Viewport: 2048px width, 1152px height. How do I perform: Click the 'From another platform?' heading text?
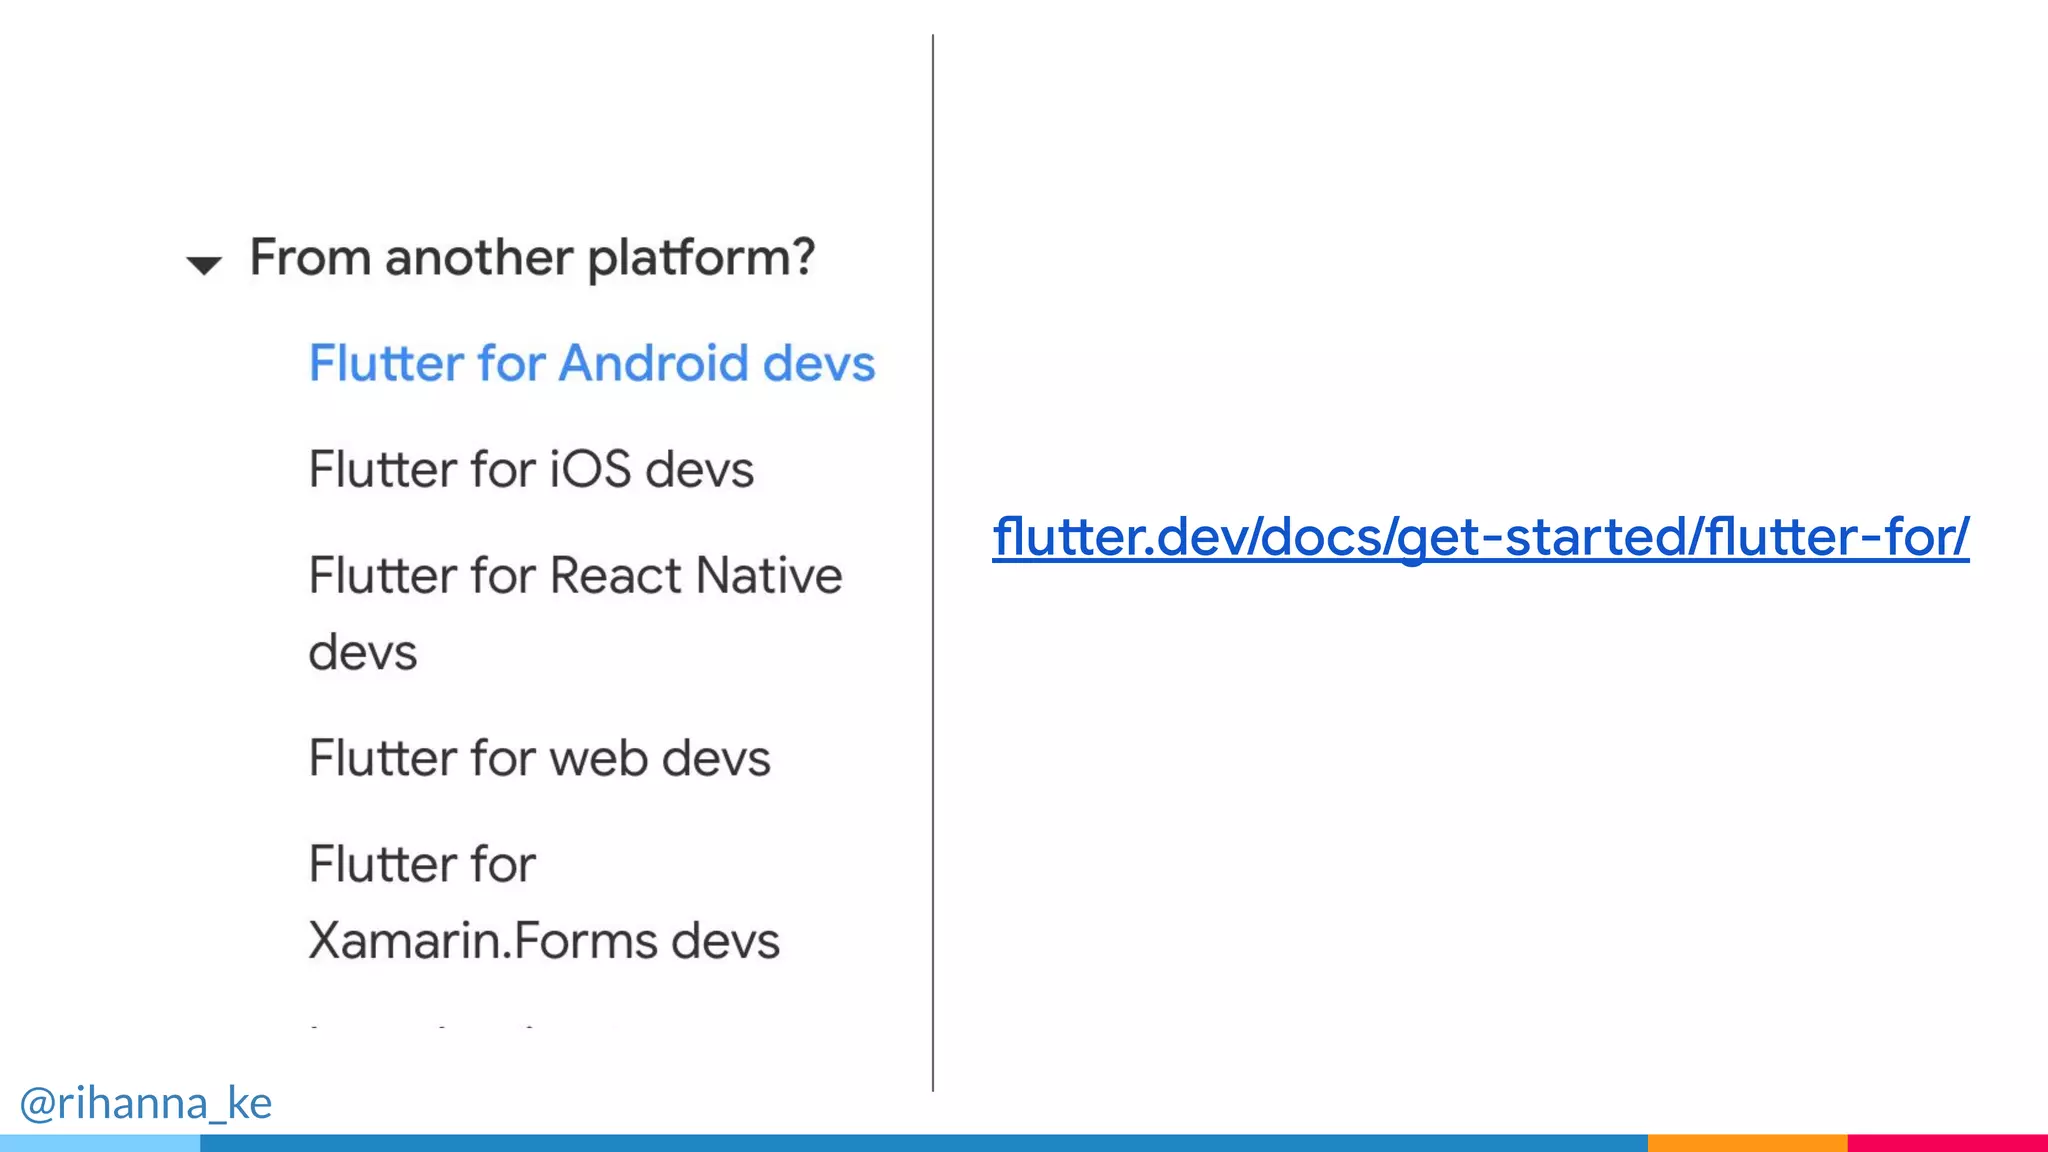click(532, 258)
